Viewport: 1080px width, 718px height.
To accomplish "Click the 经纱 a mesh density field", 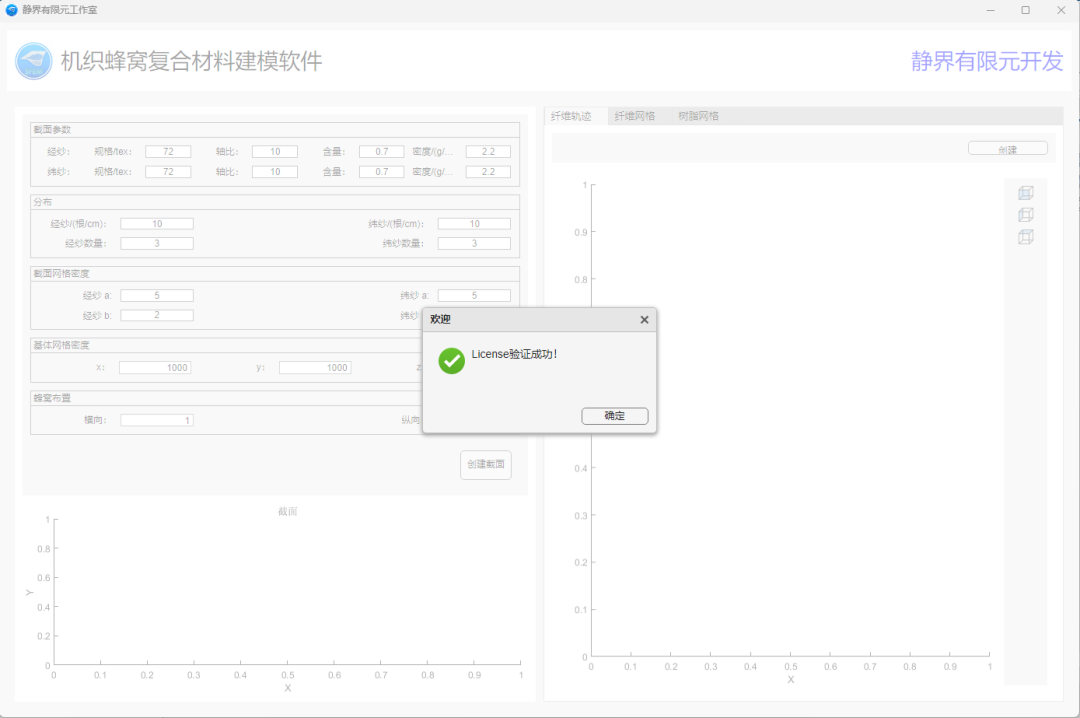I will click(x=157, y=296).
